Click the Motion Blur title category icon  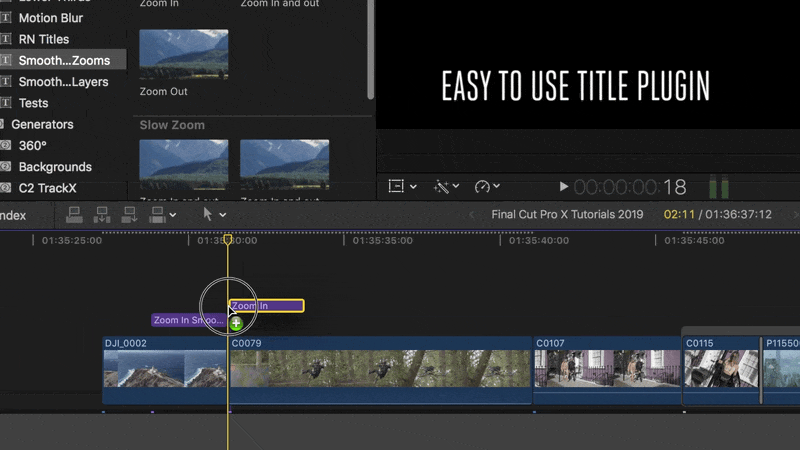point(6,18)
